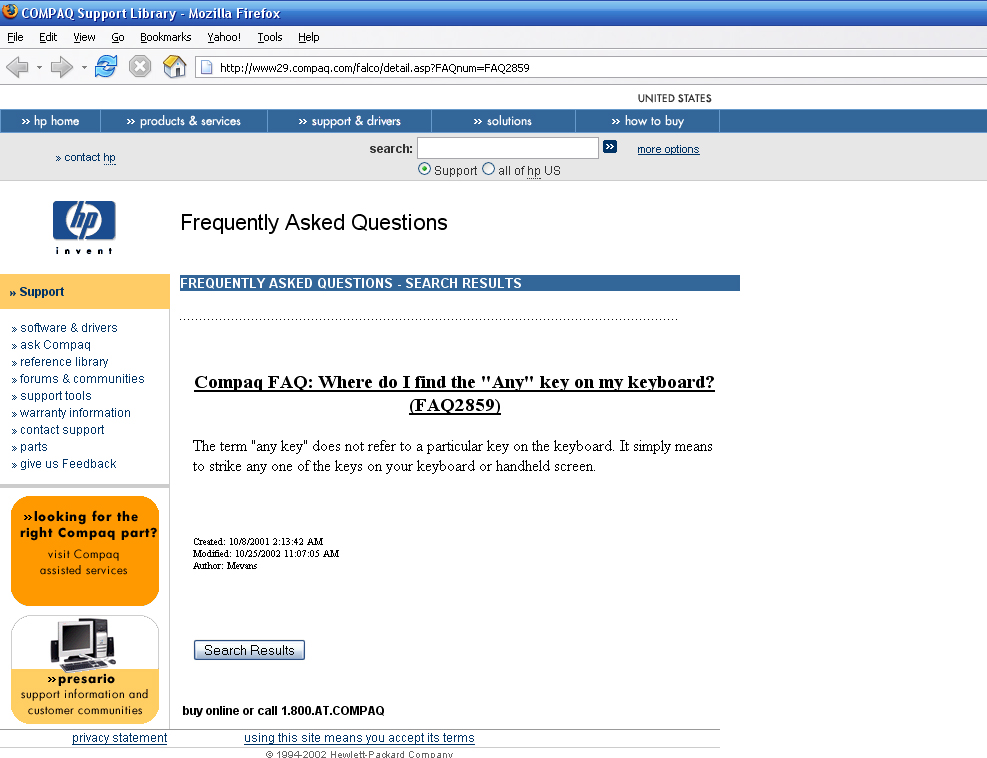Click the Support sidebar heading

(x=84, y=291)
